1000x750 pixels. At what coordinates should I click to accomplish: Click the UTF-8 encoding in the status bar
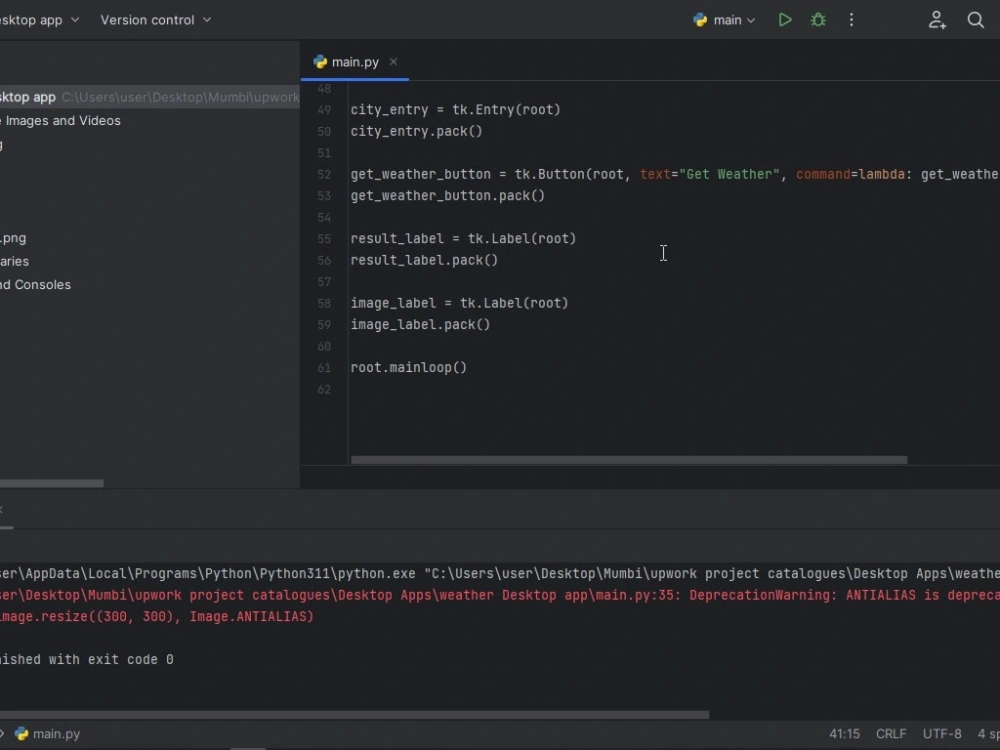coord(942,734)
